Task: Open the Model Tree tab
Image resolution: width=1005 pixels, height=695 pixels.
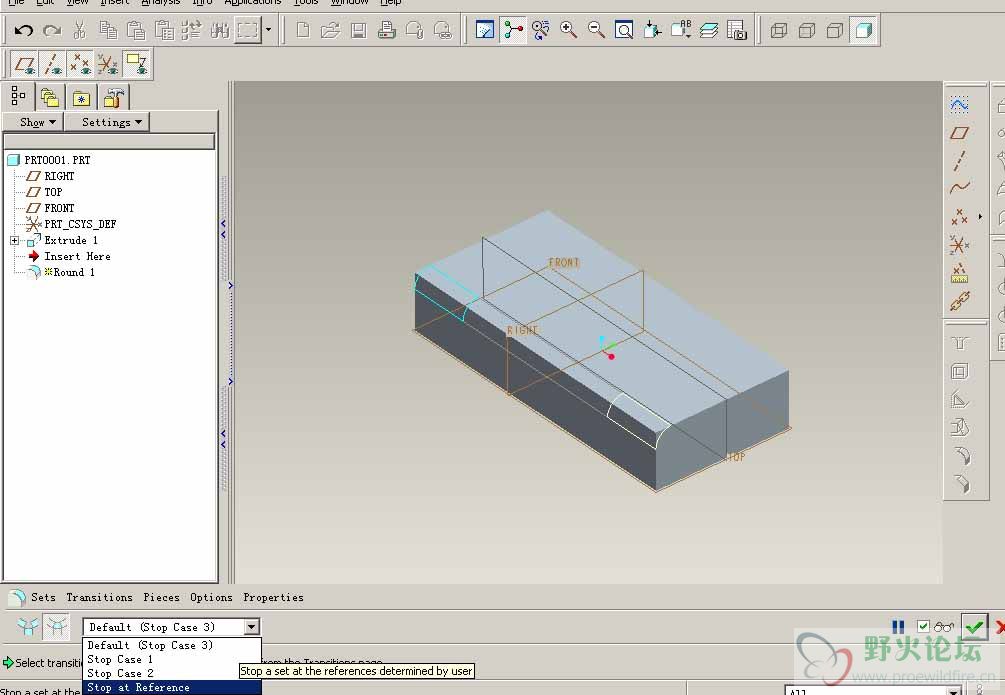Action: point(18,97)
